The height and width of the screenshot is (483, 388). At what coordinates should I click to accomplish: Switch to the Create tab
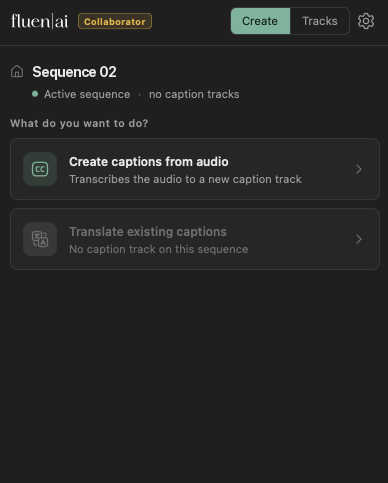[260, 21]
